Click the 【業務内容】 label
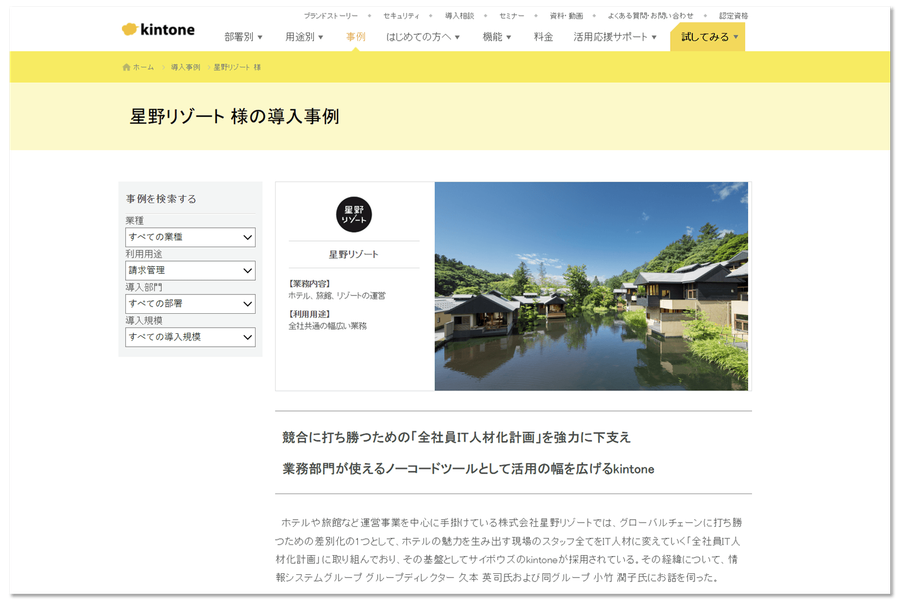This screenshot has width=900, height=600. (x=309, y=284)
